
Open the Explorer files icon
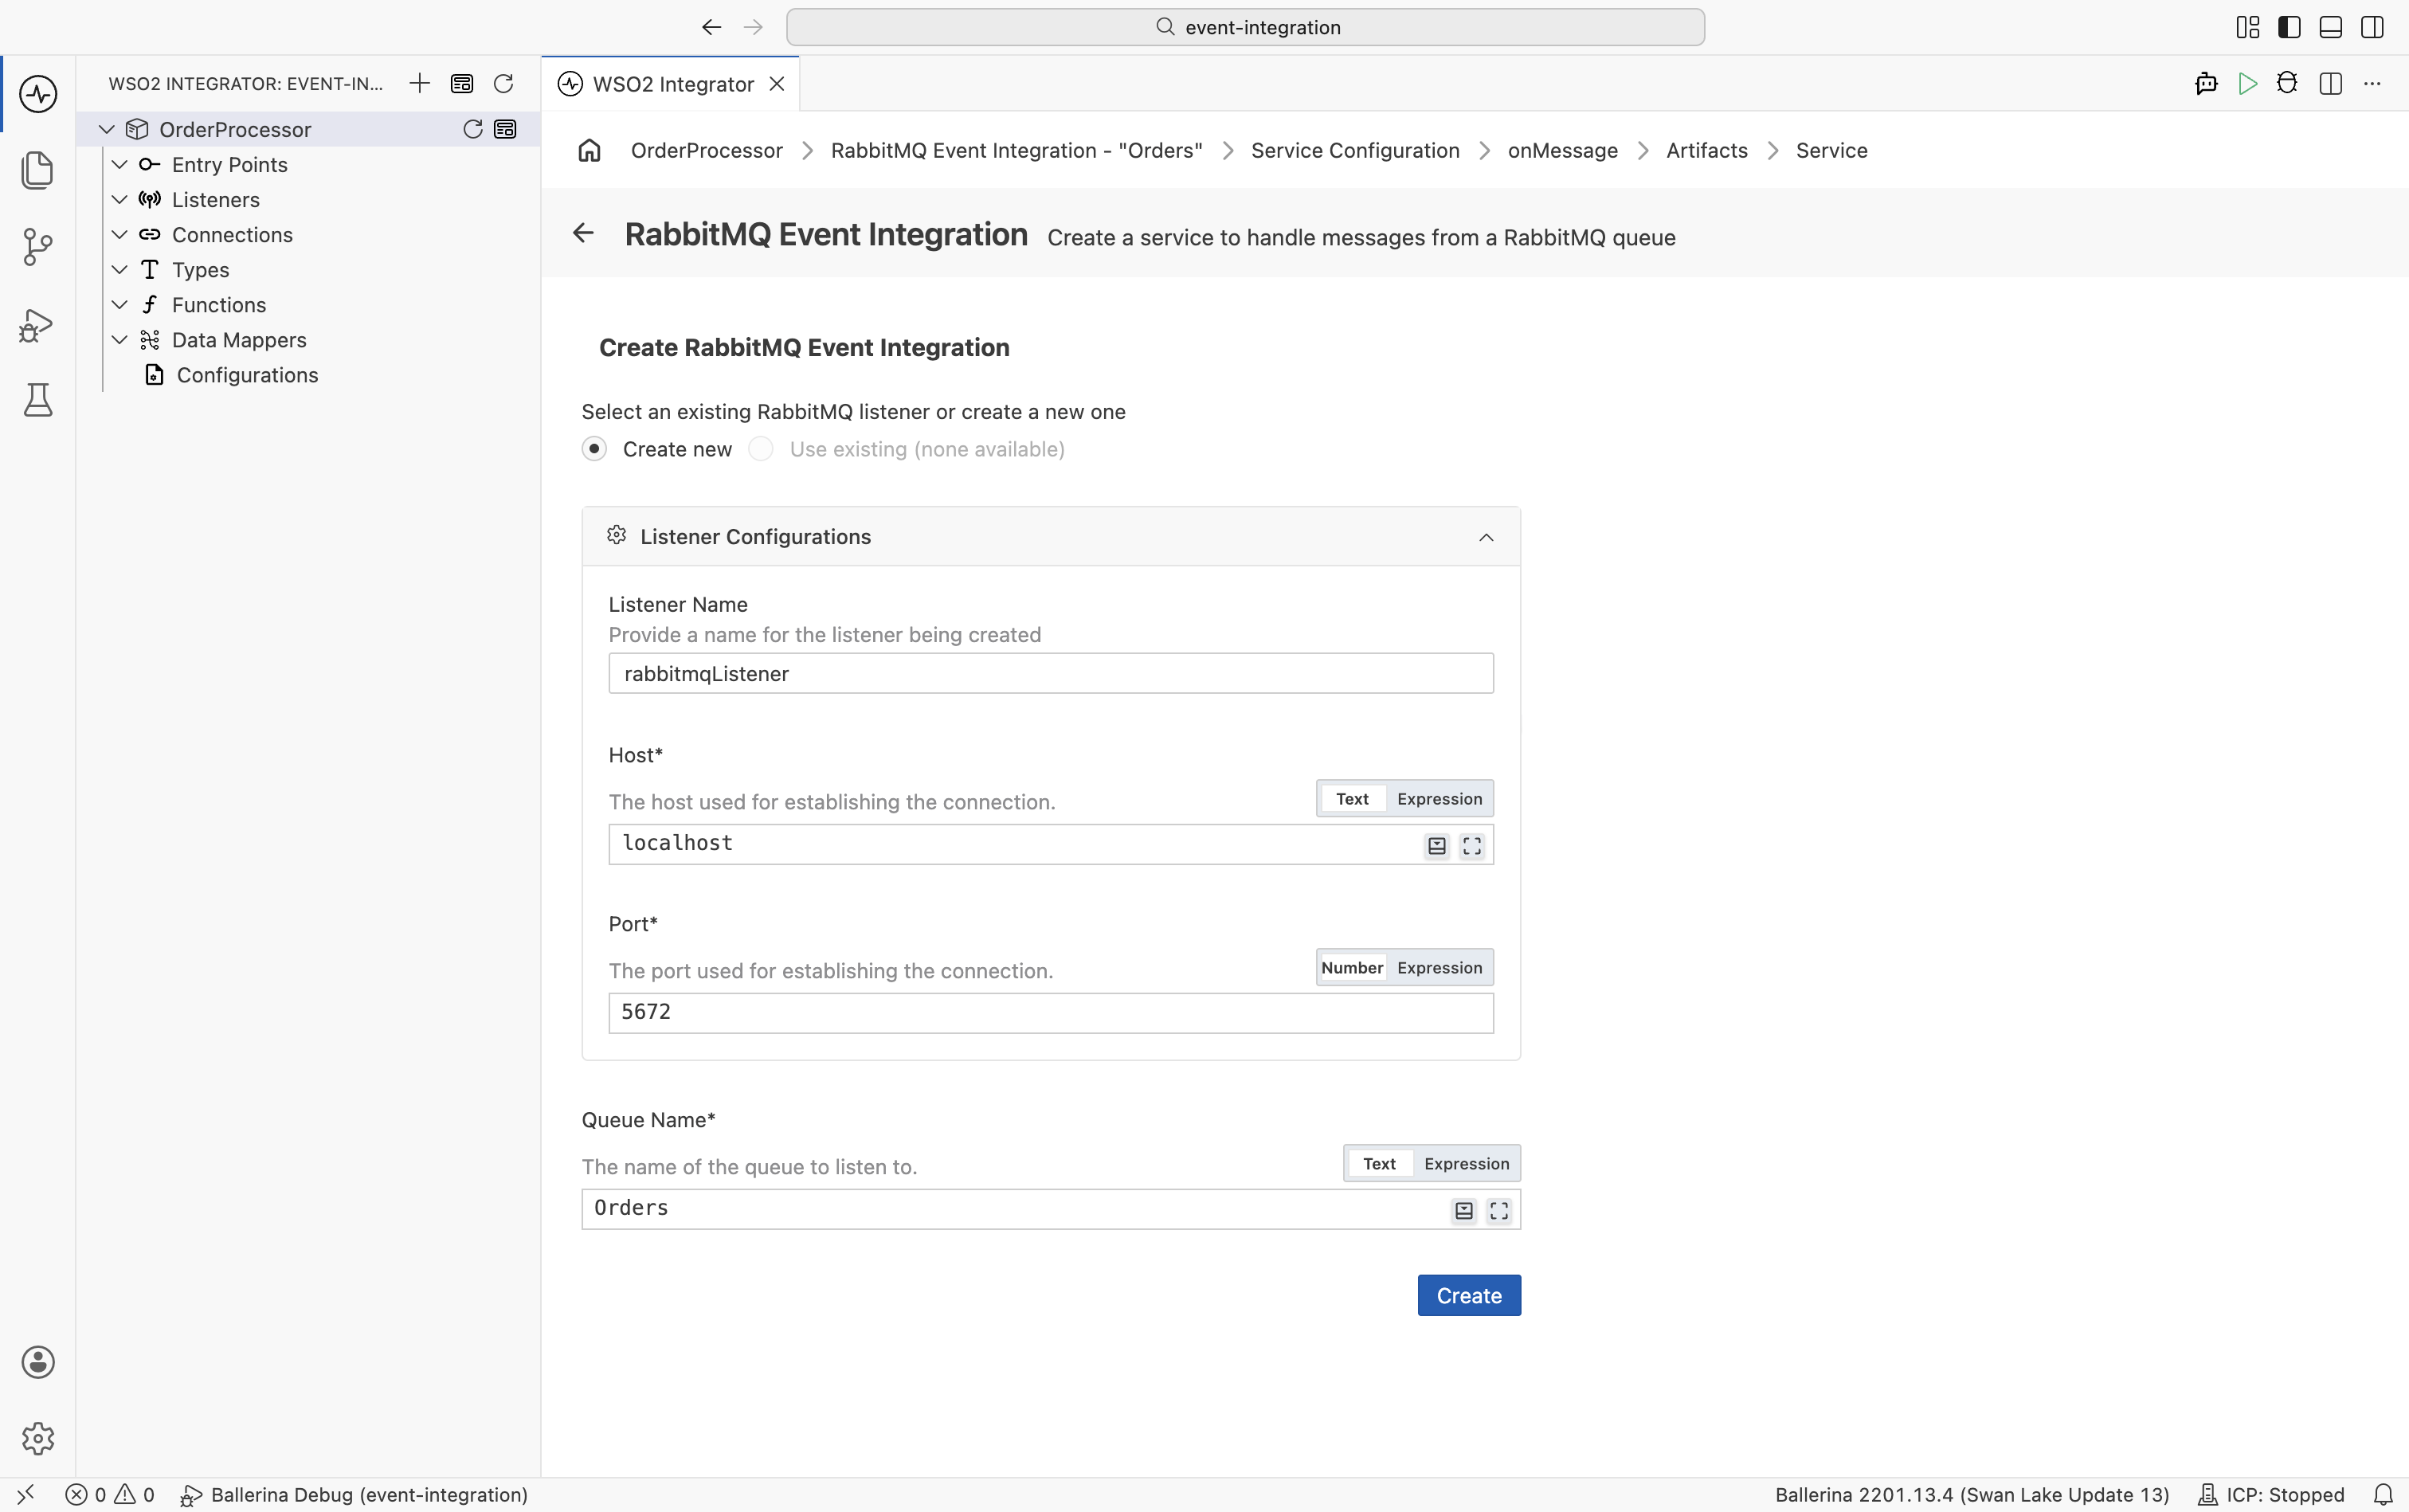click(38, 170)
